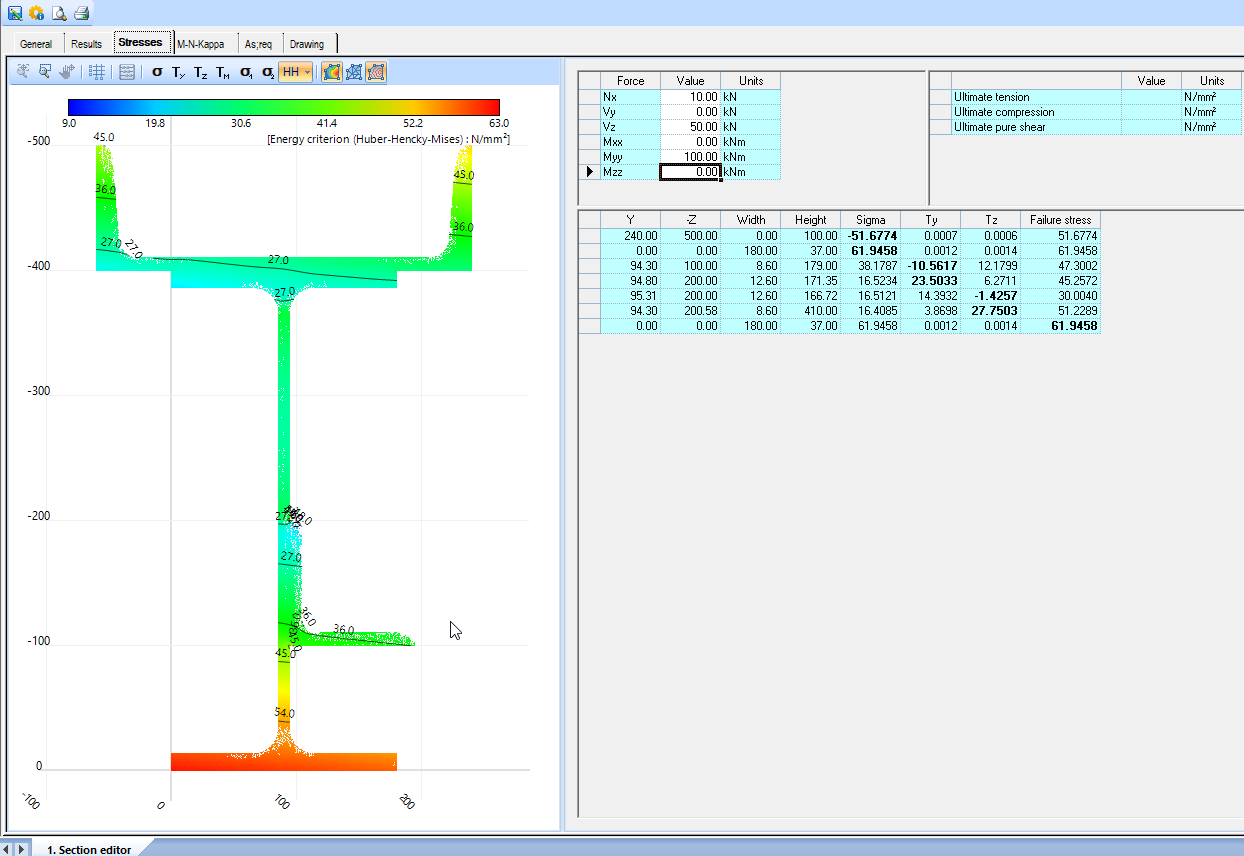Click the Sigma cell showing -51.6774
The image size is (1244, 856).
(870, 236)
